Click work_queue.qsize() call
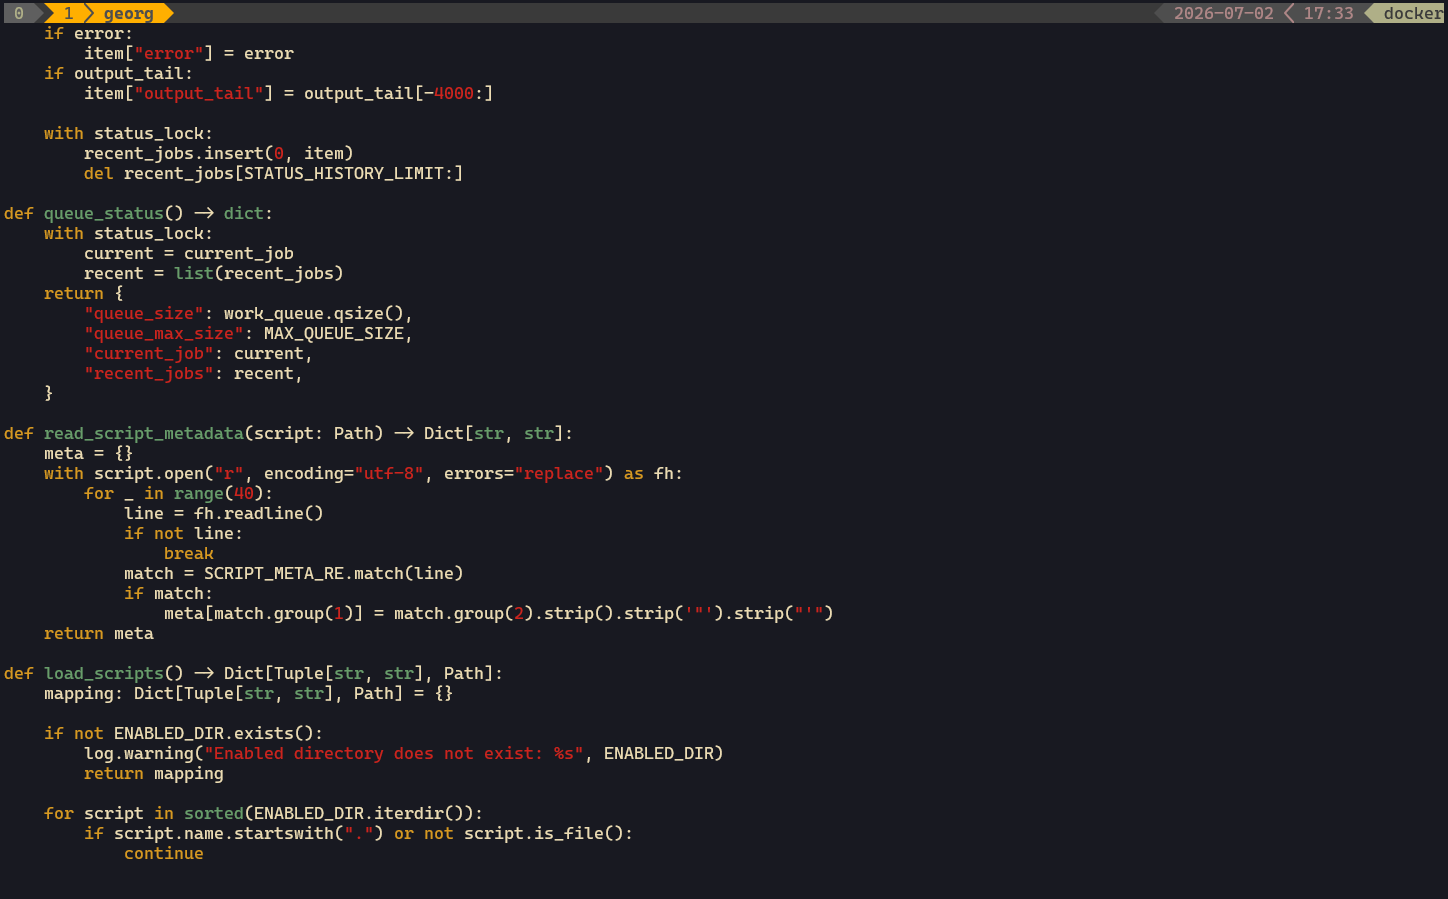Viewport: 1448px width, 899px height. click(x=314, y=313)
